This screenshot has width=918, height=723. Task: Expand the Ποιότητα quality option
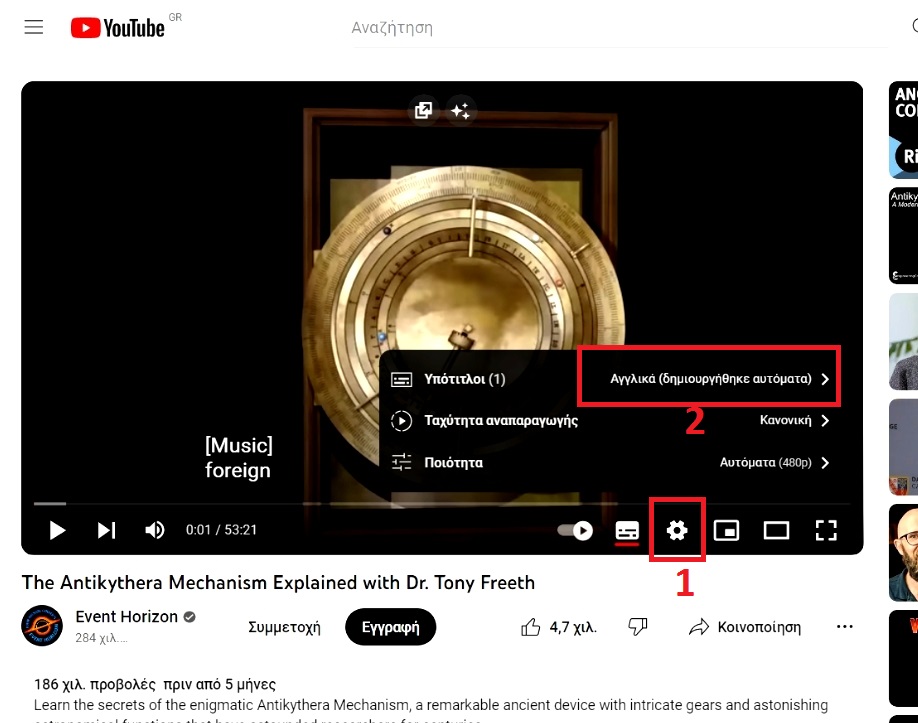(x=610, y=462)
